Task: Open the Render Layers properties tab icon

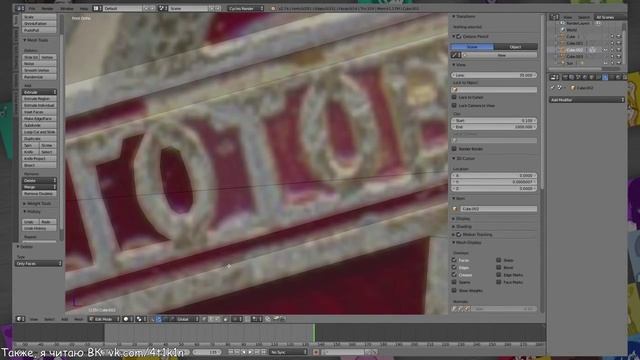Action: click(x=572, y=77)
